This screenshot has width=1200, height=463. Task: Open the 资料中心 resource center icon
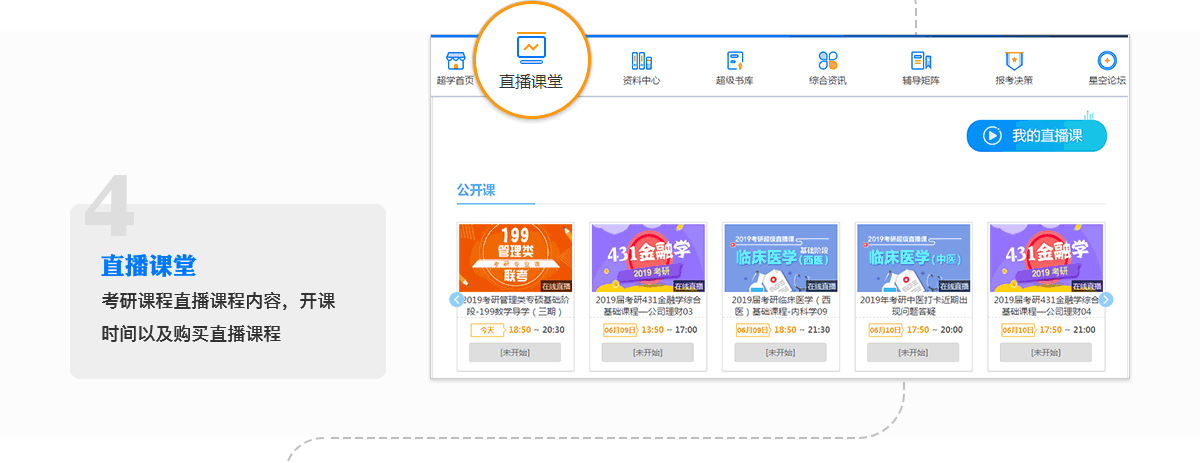641,61
